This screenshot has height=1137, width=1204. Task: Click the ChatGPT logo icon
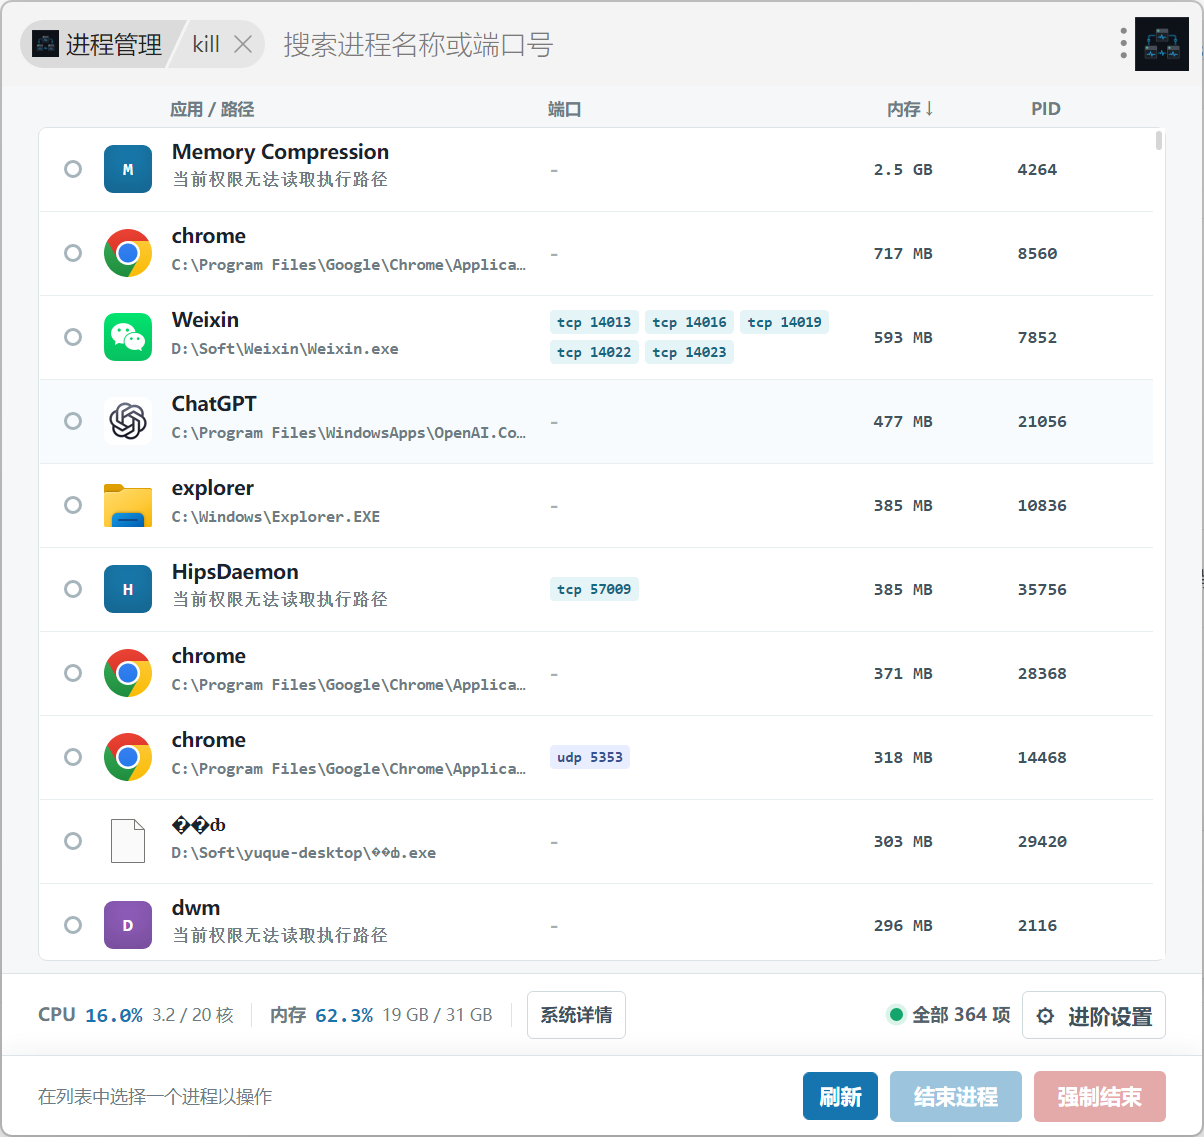128,421
